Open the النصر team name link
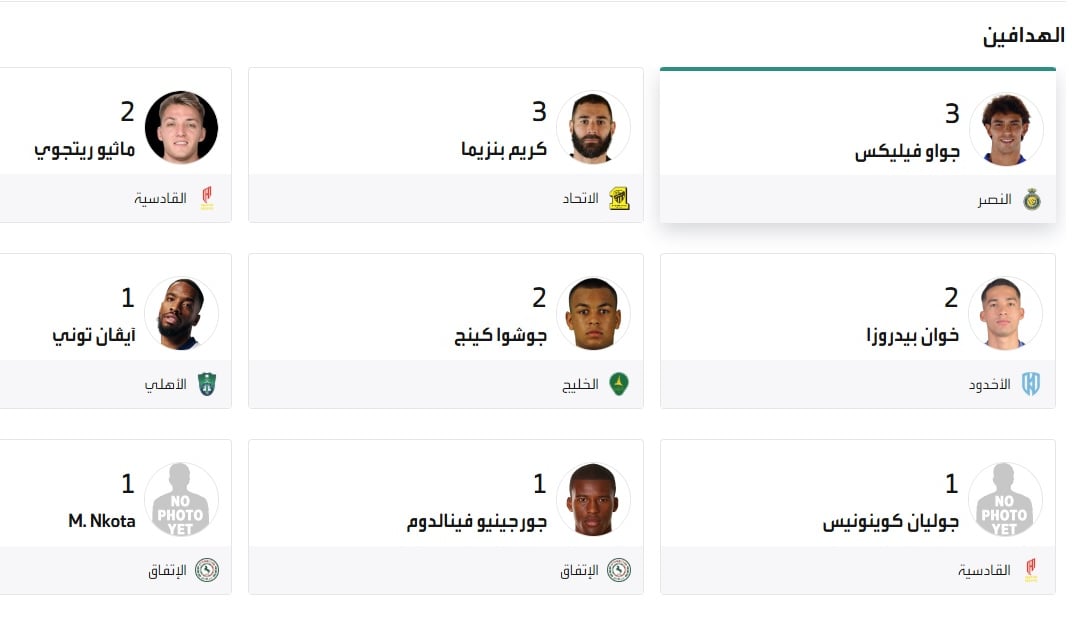The height and width of the screenshot is (628, 1072). point(994,200)
